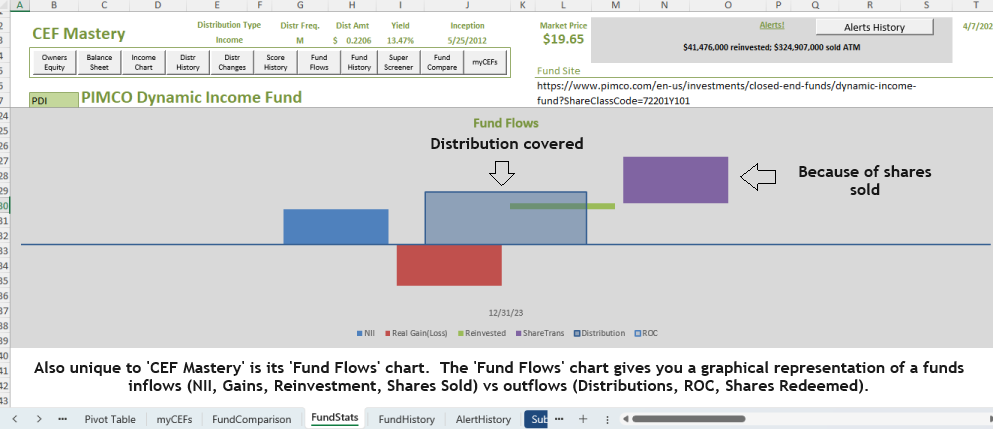Show more sheets ellipsis after Sub tab
Viewport: 995px width, 430px height.
[x=559, y=419]
